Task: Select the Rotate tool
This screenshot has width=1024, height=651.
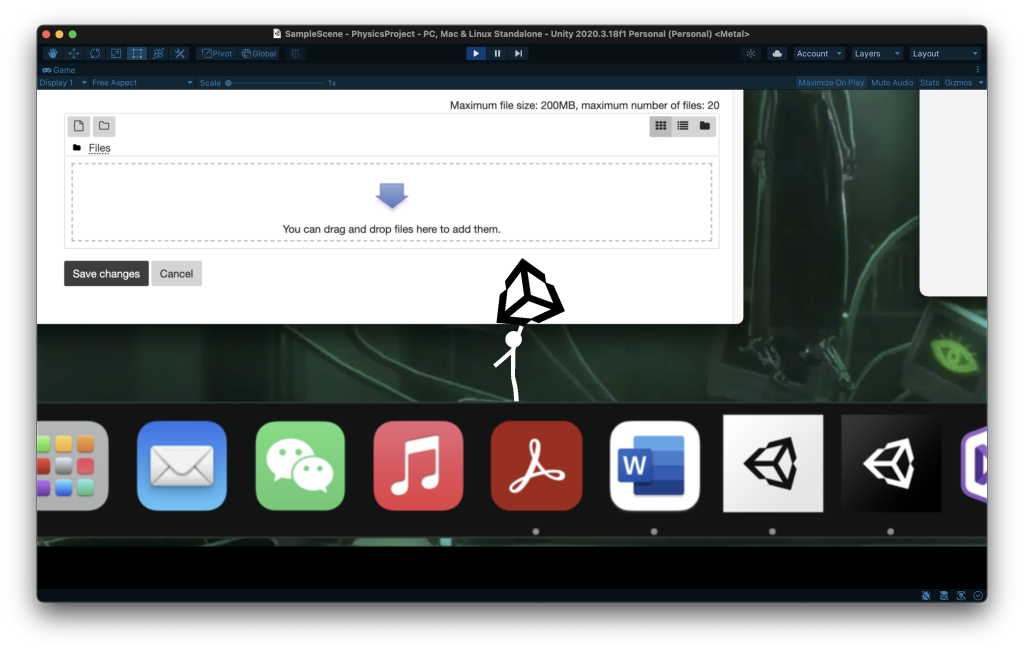Action: tap(95, 54)
